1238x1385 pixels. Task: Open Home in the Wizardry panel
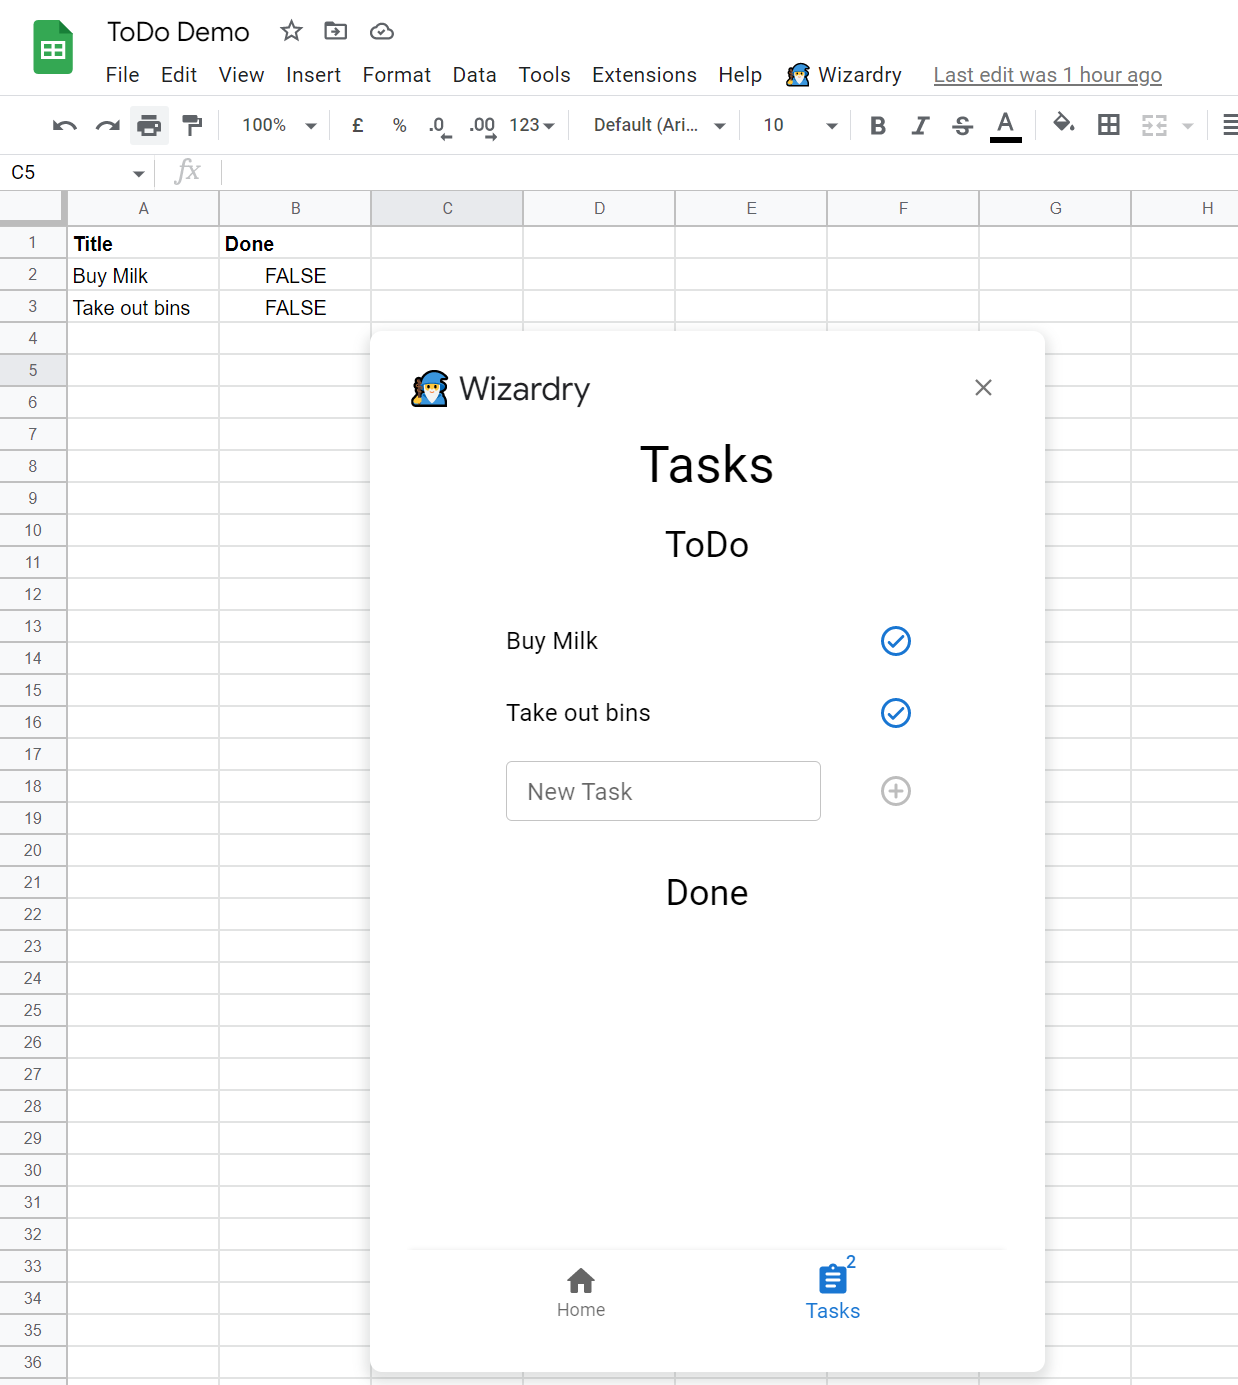click(581, 1290)
